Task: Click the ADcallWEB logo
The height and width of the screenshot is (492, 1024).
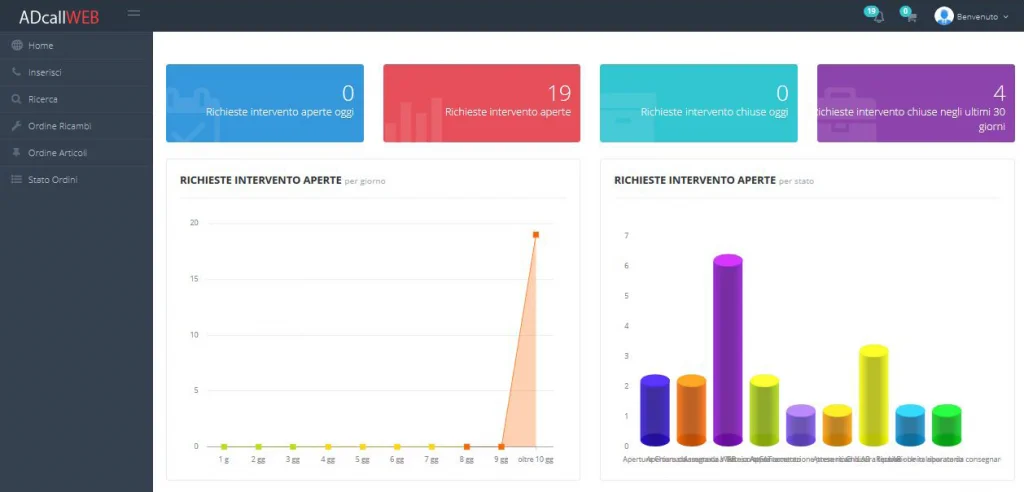Action: pyautogui.click(x=58, y=16)
